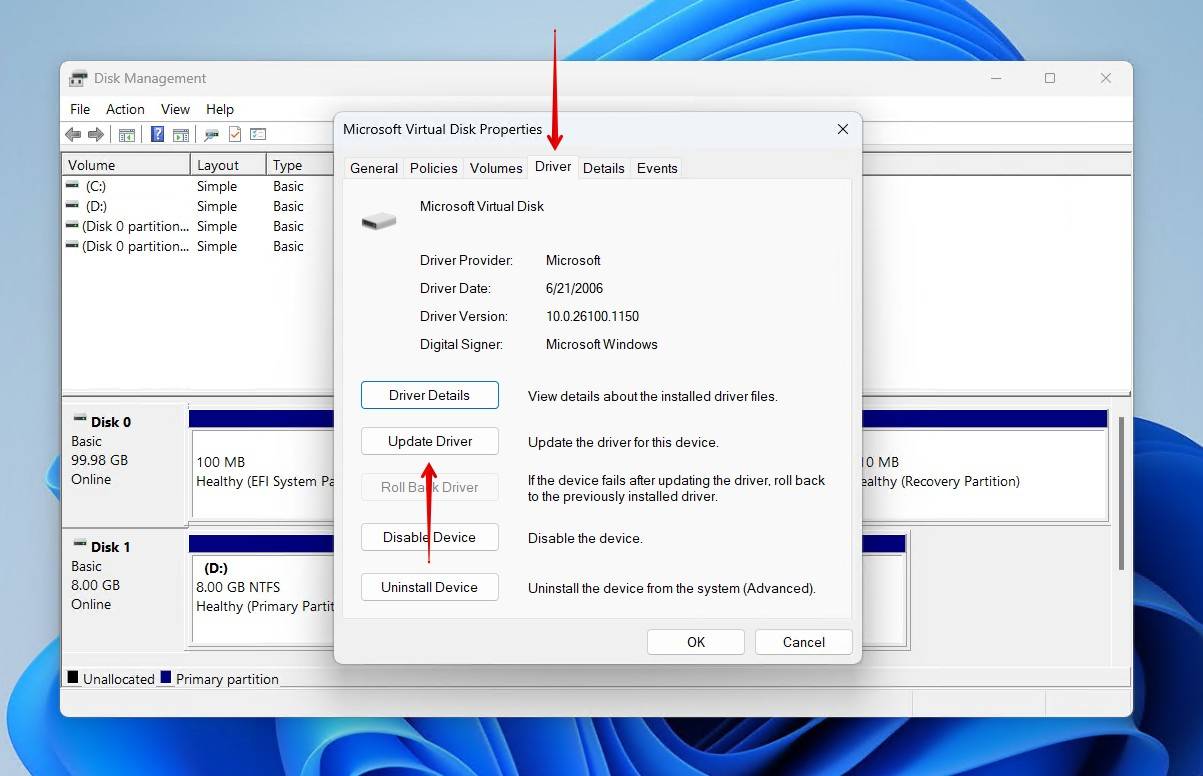Click the Show/Hide Console Tree toolbar icon

tap(127, 134)
